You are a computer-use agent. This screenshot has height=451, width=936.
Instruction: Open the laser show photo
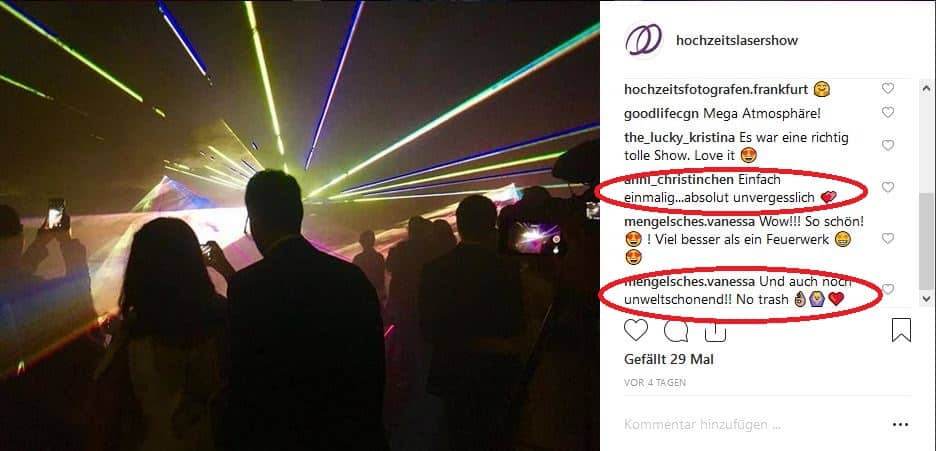pyautogui.click(x=300, y=226)
